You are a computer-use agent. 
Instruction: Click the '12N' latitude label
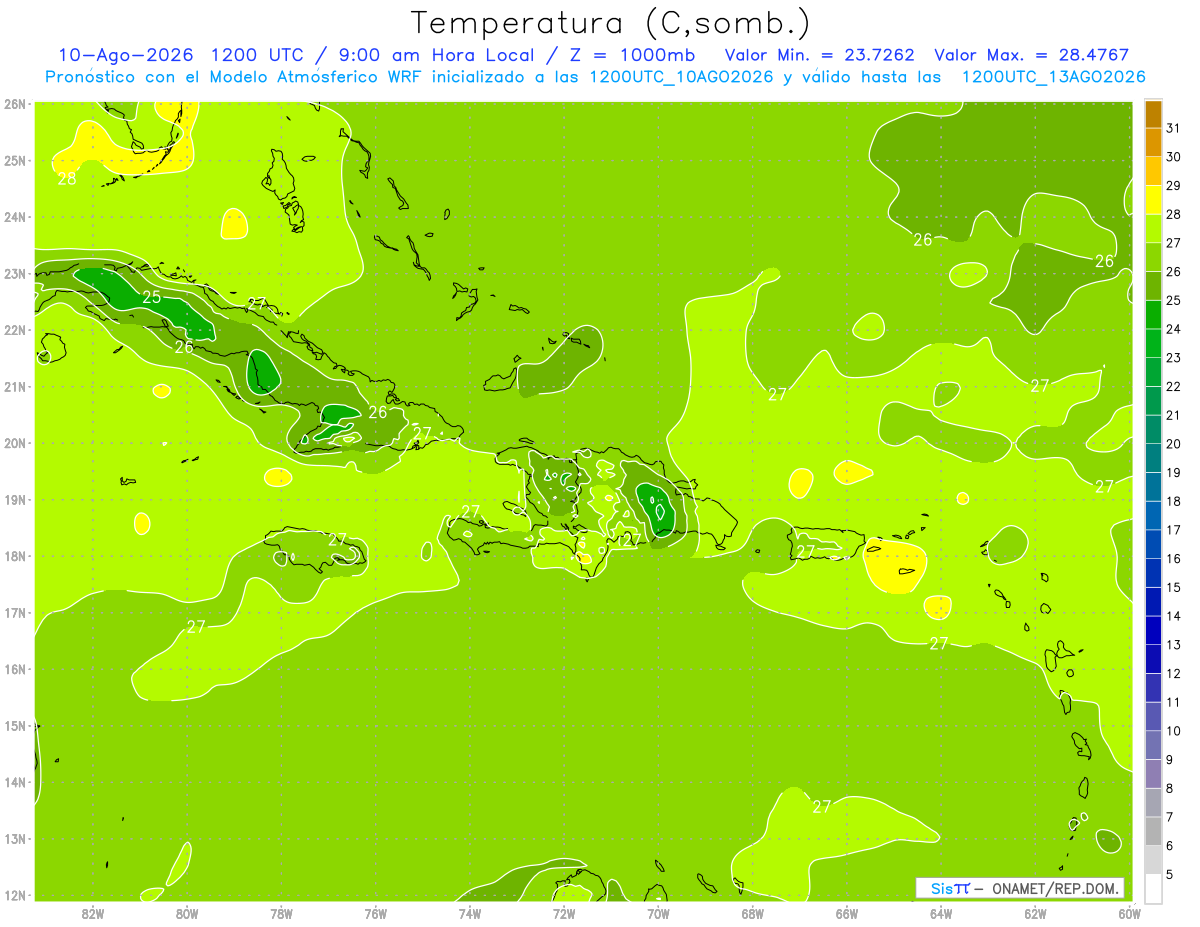16,895
